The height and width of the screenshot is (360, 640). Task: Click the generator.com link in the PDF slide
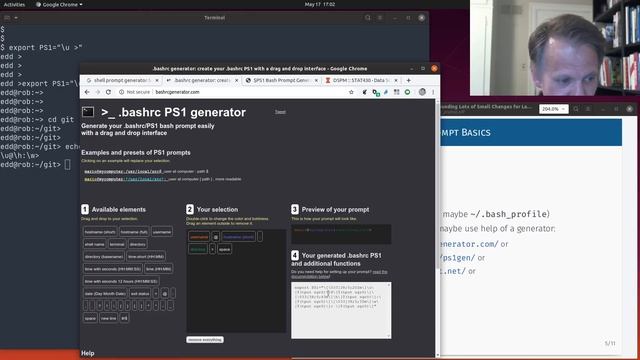pos(469,244)
